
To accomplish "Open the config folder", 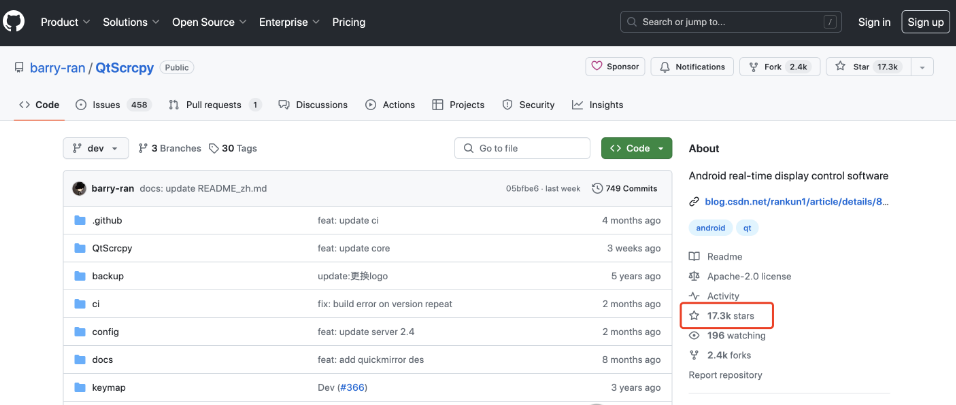I will point(105,332).
